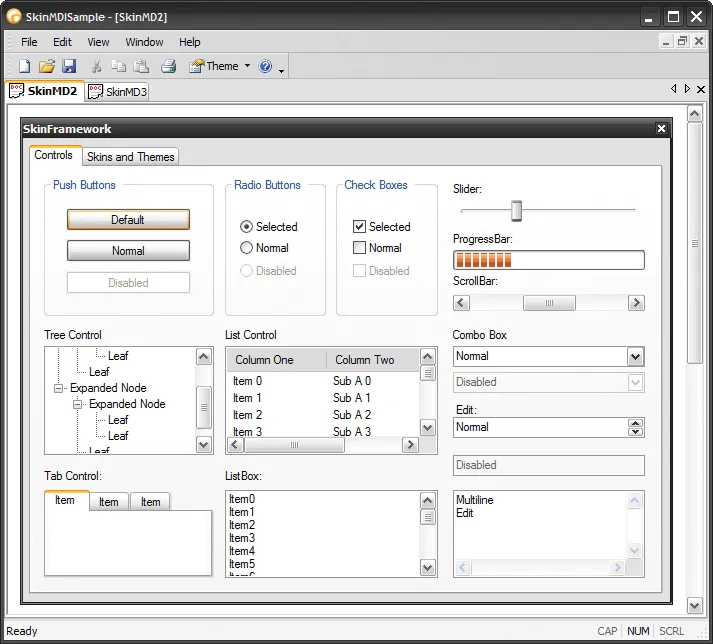This screenshot has height=644, width=713.
Task: Switch to SkinMD3 document tab
Action: [x=117, y=92]
